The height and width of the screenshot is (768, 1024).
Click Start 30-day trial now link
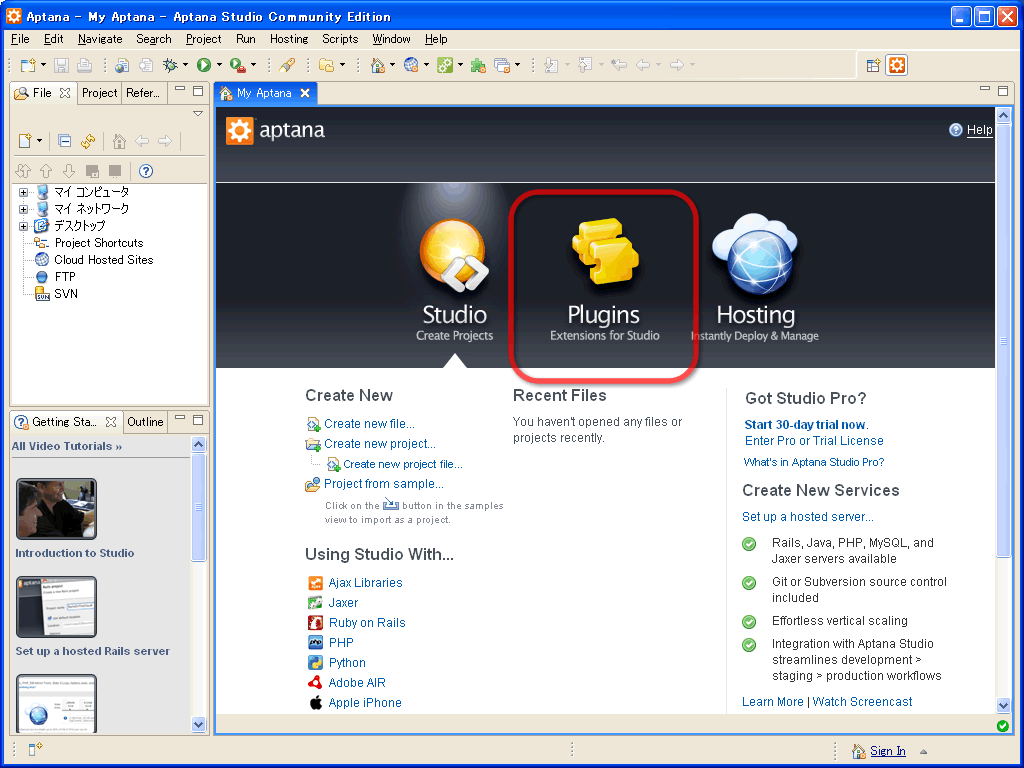pyautogui.click(x=807, y=424)
